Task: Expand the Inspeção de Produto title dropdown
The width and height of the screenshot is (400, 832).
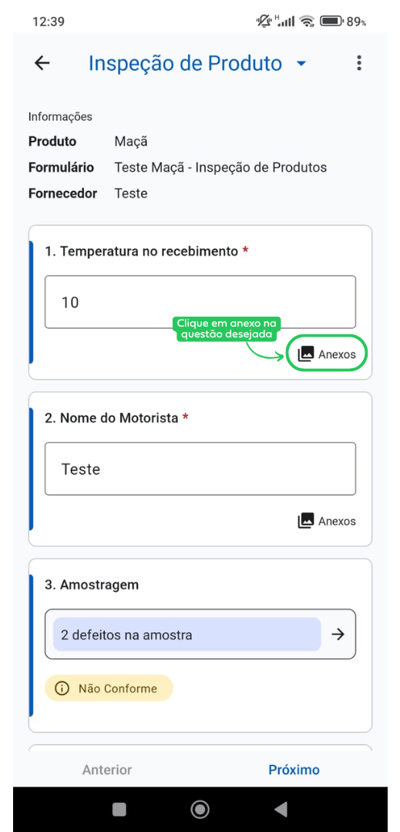Action: [x=301, y=64]
